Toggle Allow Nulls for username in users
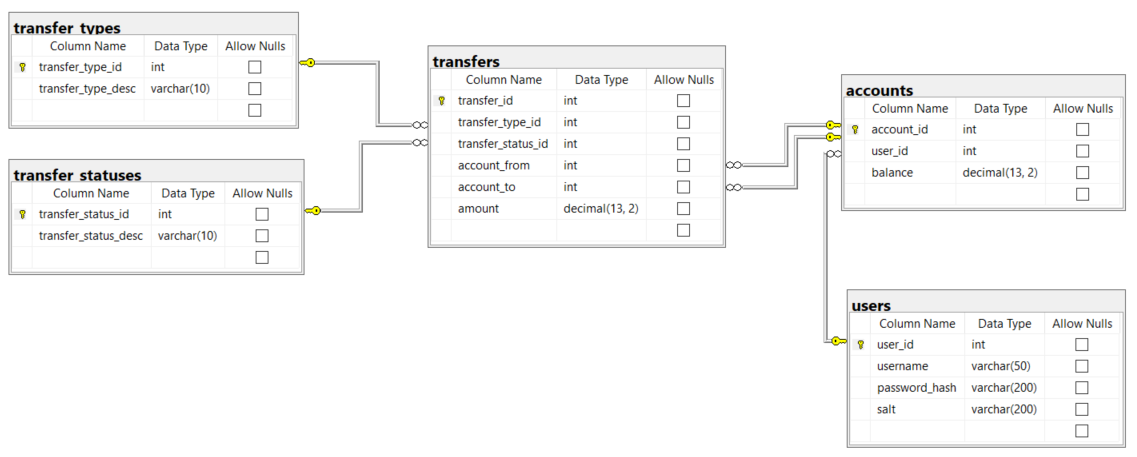1137x457 pixels. [1082, 366]
